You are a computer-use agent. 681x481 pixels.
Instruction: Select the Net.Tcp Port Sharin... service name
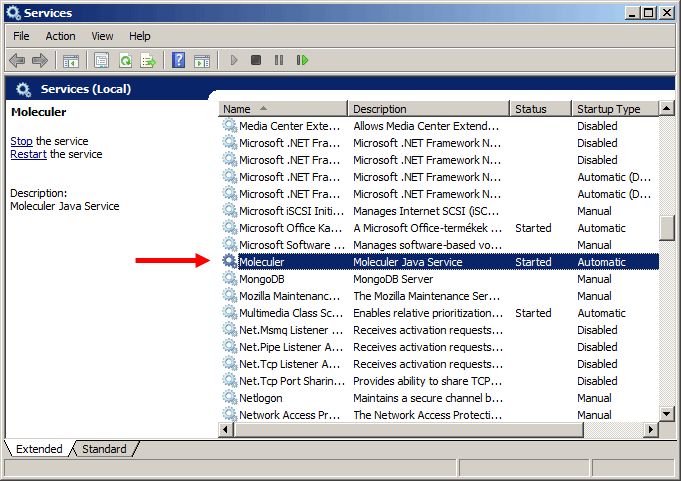[x=292, y=381]
